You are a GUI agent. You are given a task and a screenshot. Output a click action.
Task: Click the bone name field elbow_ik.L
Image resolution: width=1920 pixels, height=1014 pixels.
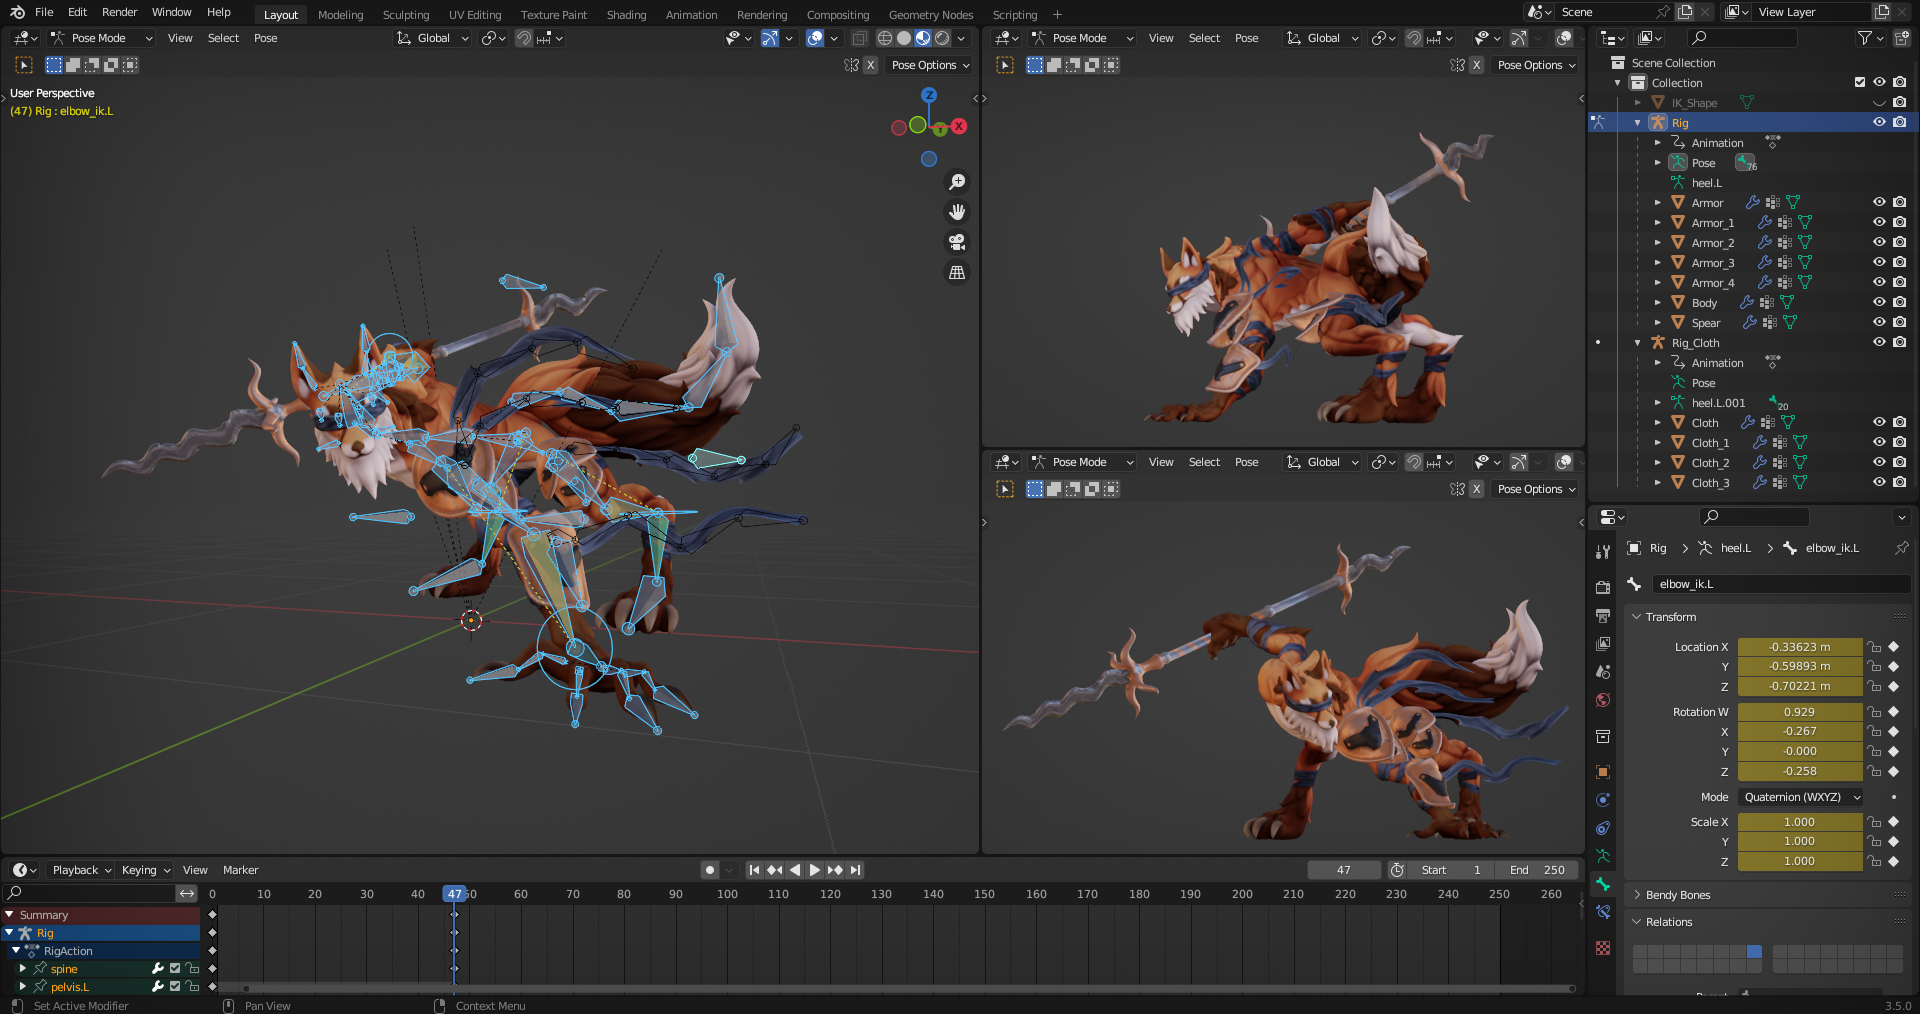click(x=1780, y=584)
